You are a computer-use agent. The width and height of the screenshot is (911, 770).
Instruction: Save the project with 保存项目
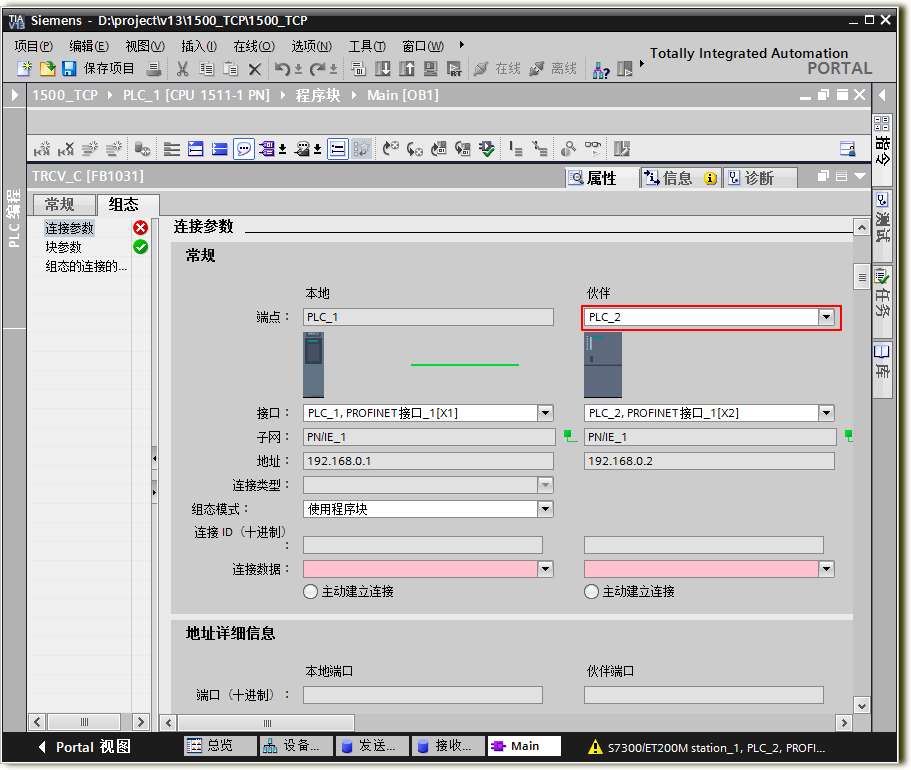[x=98, y=69]
